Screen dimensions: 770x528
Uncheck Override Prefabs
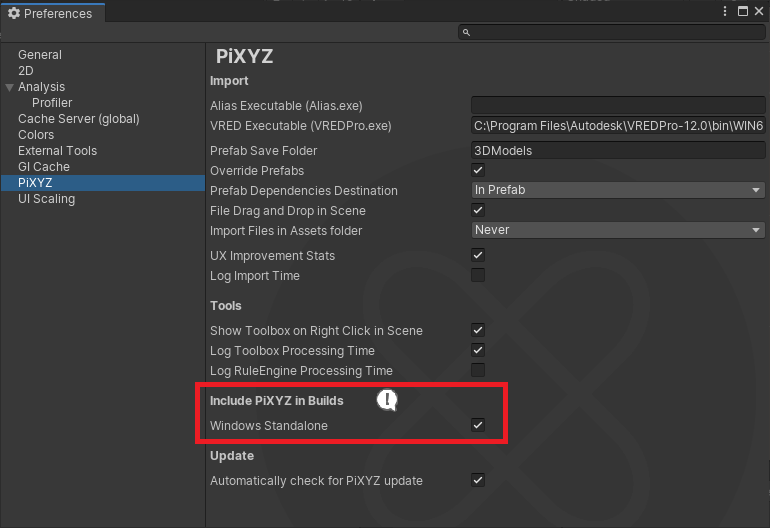pos(478,170)
